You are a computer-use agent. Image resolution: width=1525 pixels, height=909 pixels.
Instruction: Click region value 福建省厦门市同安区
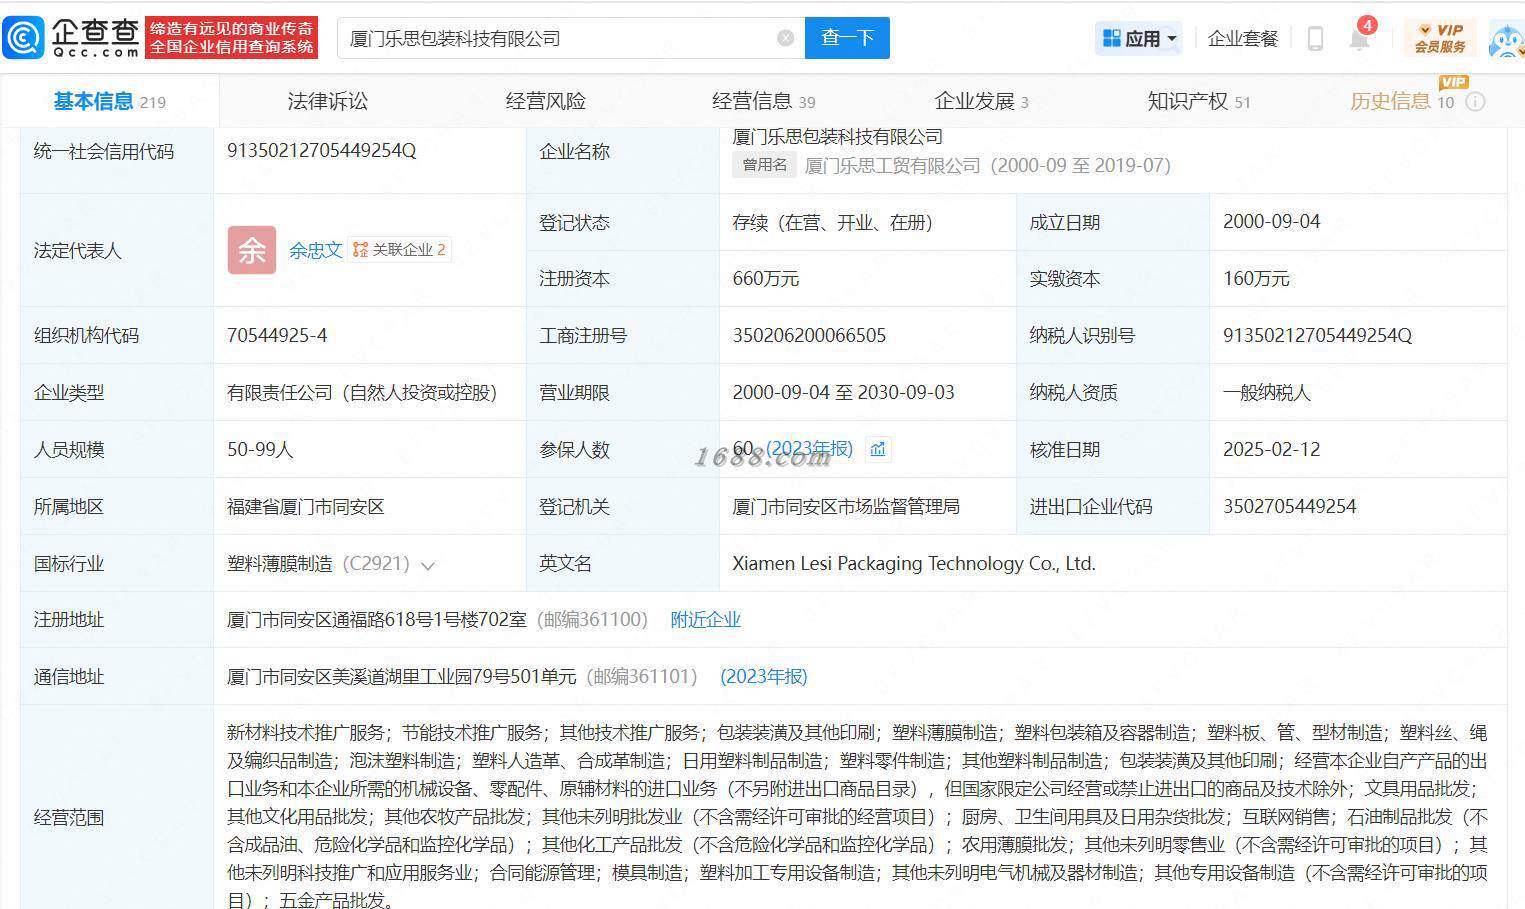[306, 507]
